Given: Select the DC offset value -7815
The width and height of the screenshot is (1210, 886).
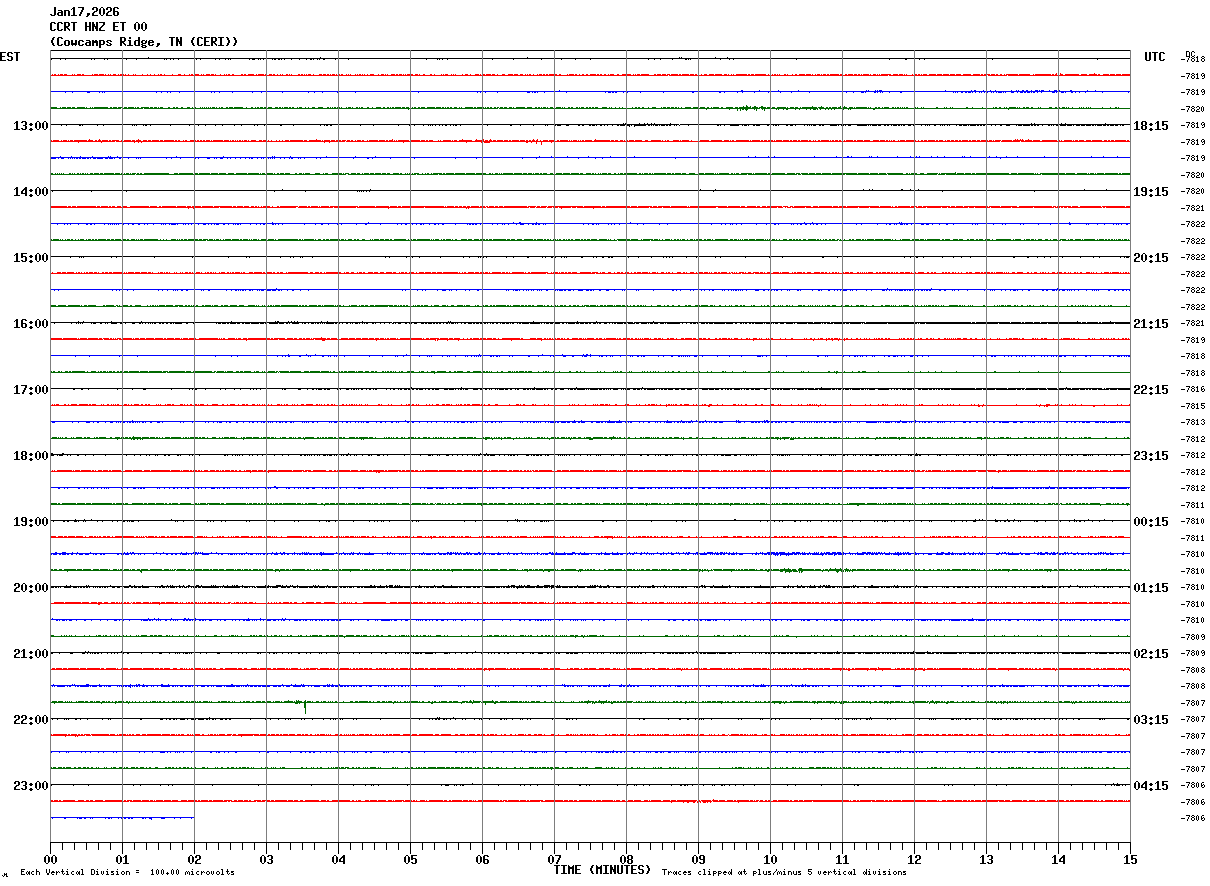Looking at the screenshot, I should [1193, 406].
